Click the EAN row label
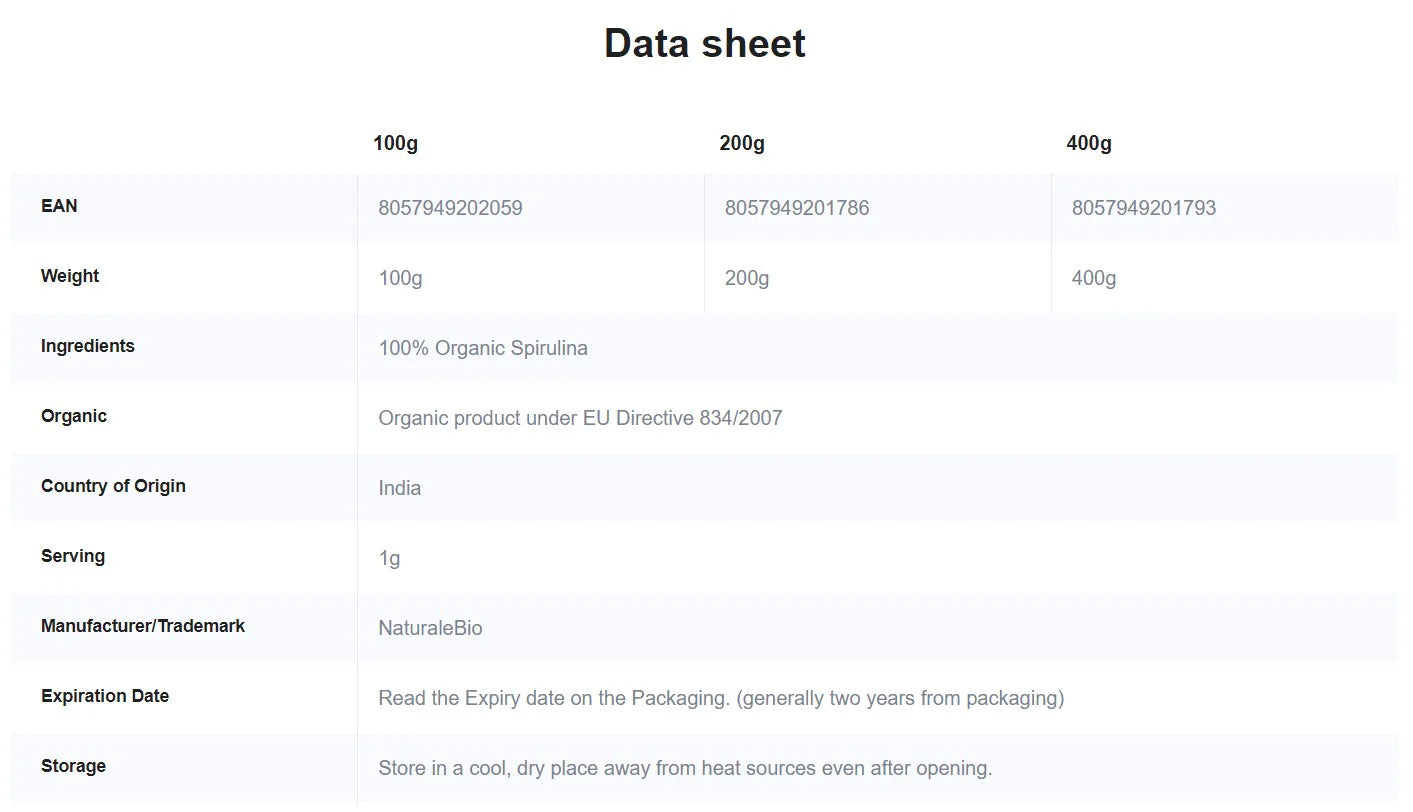Screen dimensions: 1413x812 [x=59, y=206]
